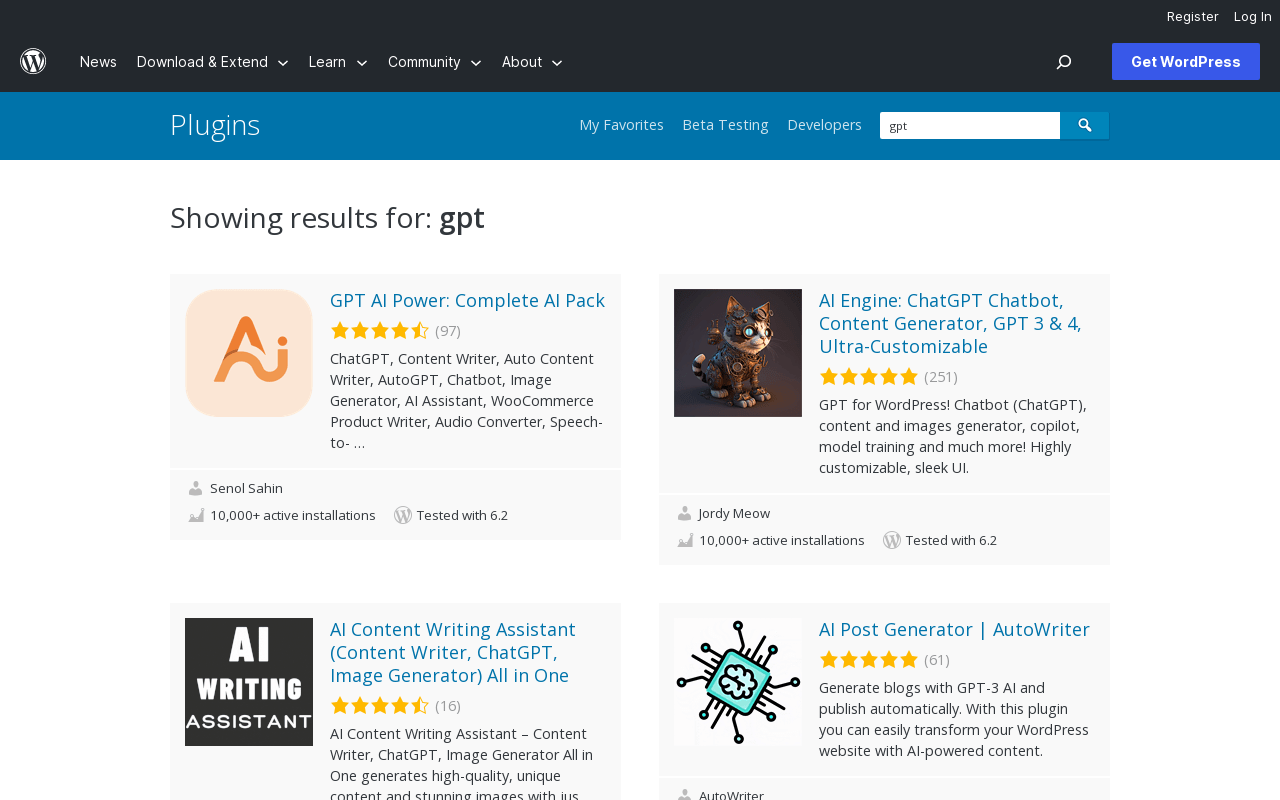Expand the About menu
The image size is (1280, 800).
[532, 62]
